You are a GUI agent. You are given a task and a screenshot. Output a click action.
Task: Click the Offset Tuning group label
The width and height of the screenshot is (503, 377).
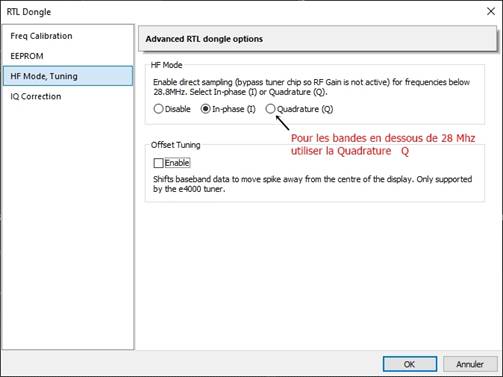[x=175, y=145]
